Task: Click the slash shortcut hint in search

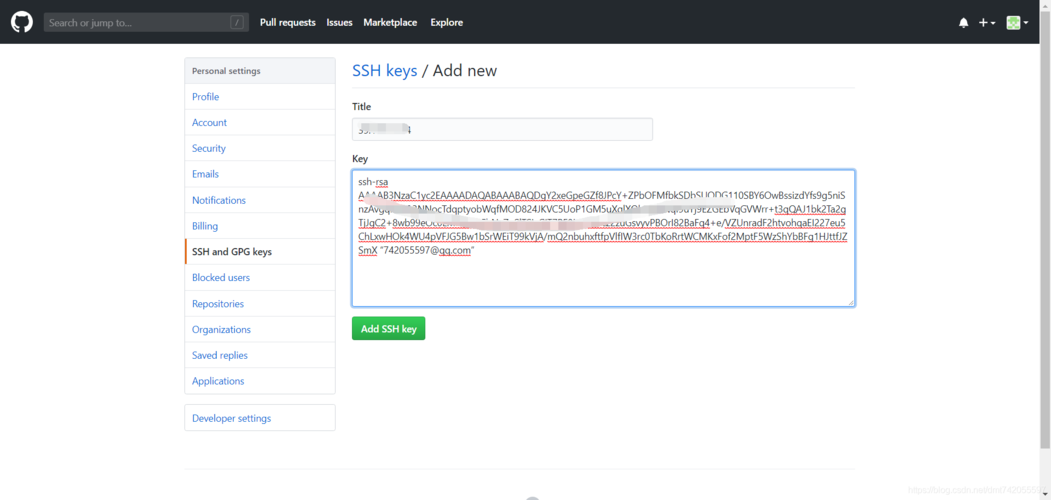Action: pyautogui.click(x=237, y=22)
